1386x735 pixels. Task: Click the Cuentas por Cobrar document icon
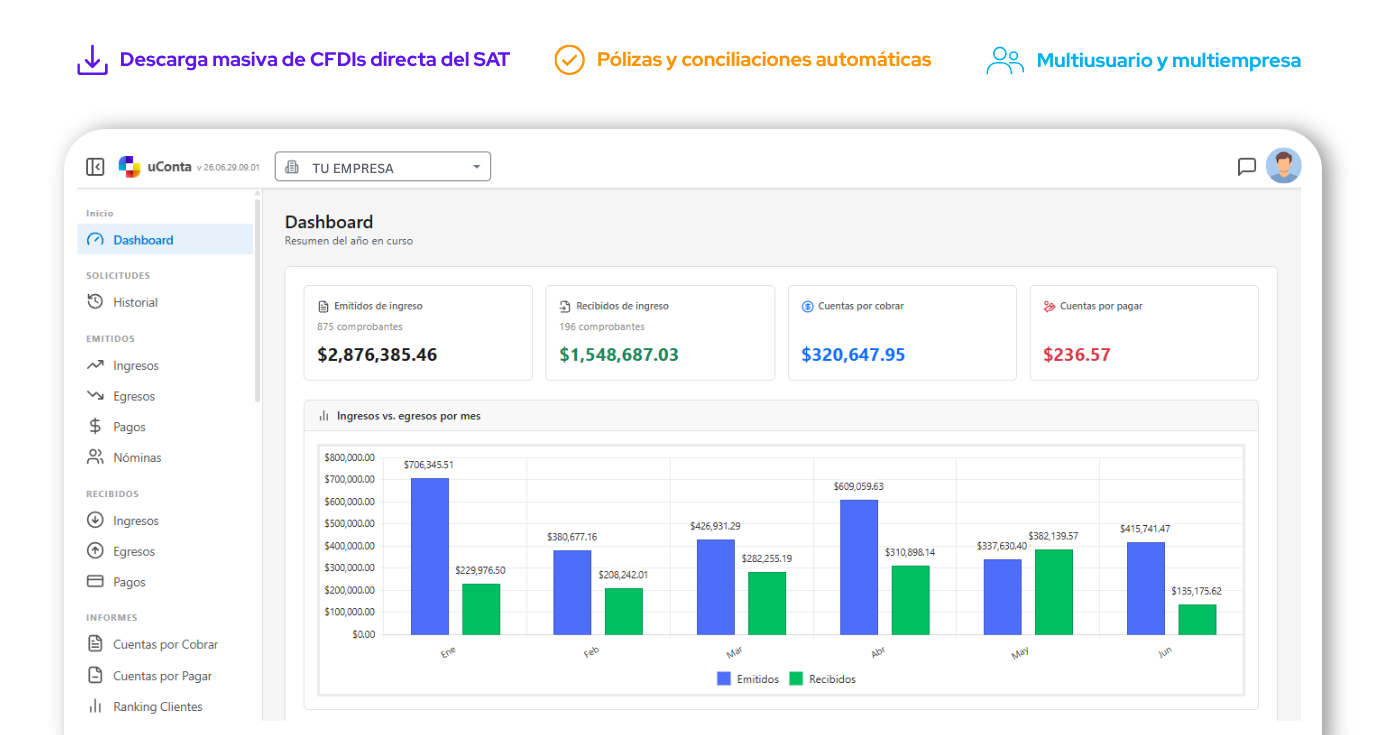95,644
